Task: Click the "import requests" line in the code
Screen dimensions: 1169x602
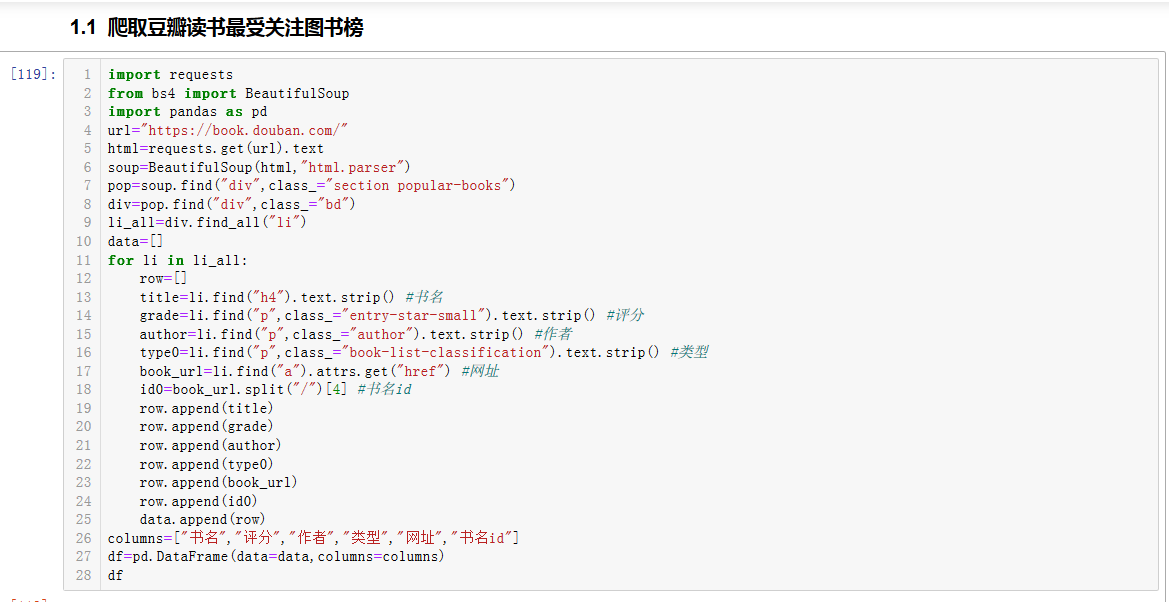Action: click(170, 75)
